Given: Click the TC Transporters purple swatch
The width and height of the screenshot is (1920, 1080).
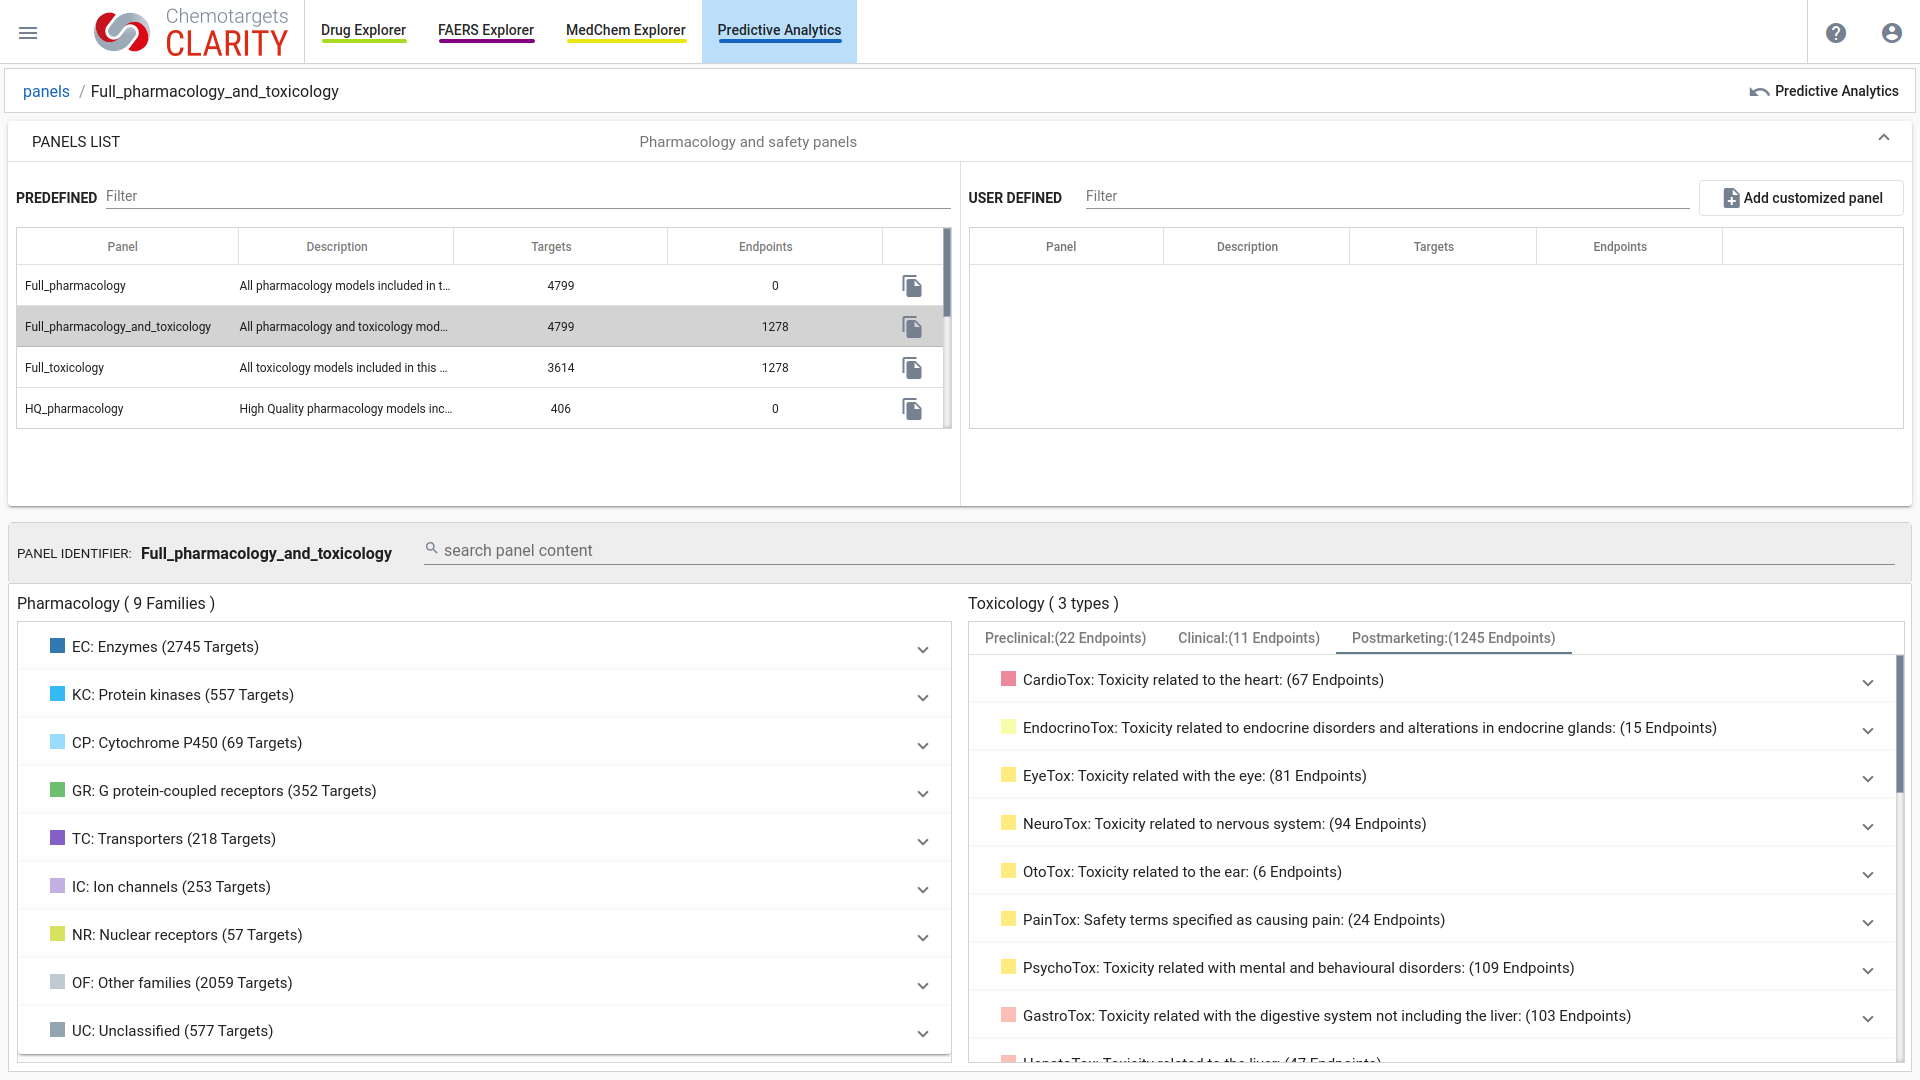Looking at the screenshot, I should coord(57,838).
